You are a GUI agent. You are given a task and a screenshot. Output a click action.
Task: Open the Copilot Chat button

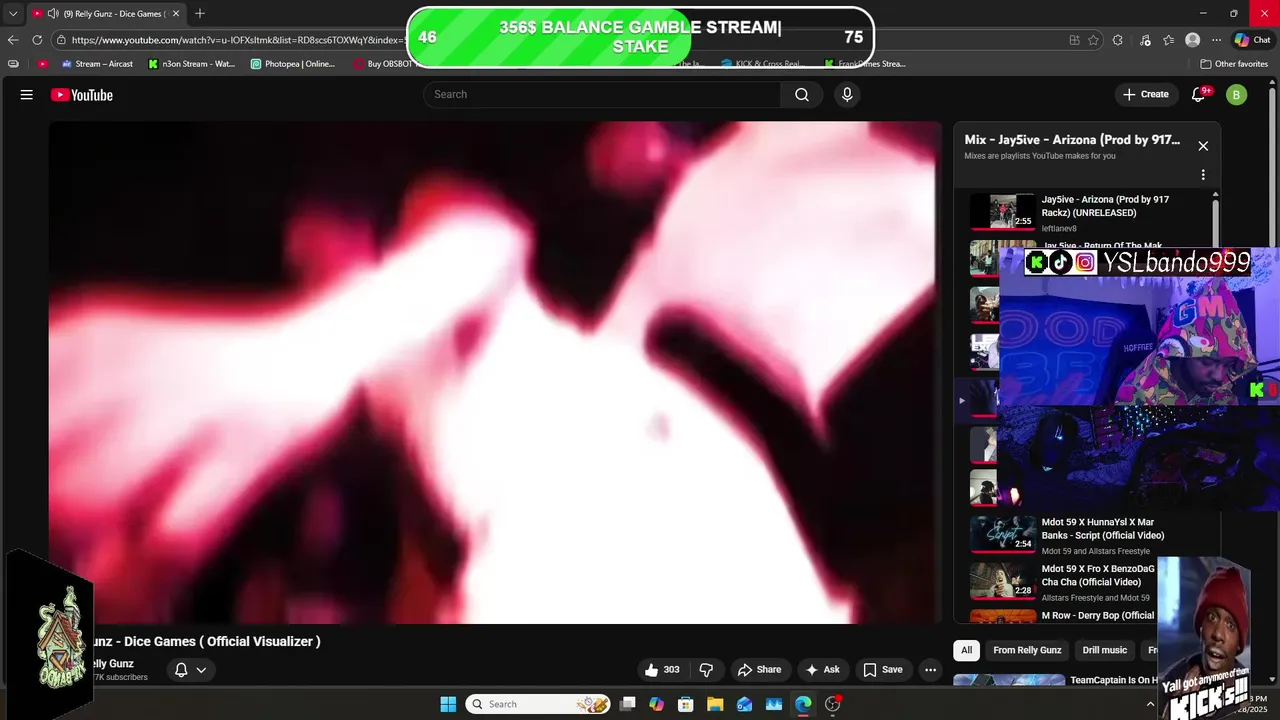tap(1253, 40)
